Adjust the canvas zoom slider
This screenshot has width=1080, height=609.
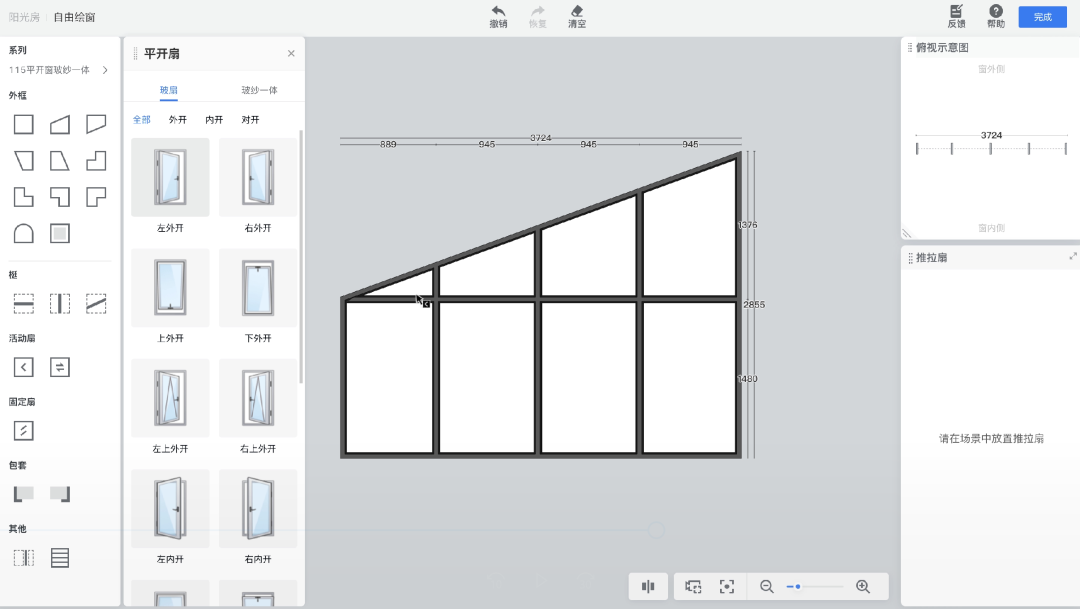click(815, 586)
